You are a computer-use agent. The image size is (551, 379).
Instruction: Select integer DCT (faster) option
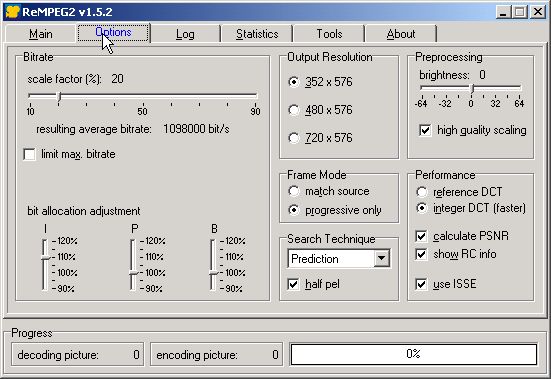[x=422, y=208]
